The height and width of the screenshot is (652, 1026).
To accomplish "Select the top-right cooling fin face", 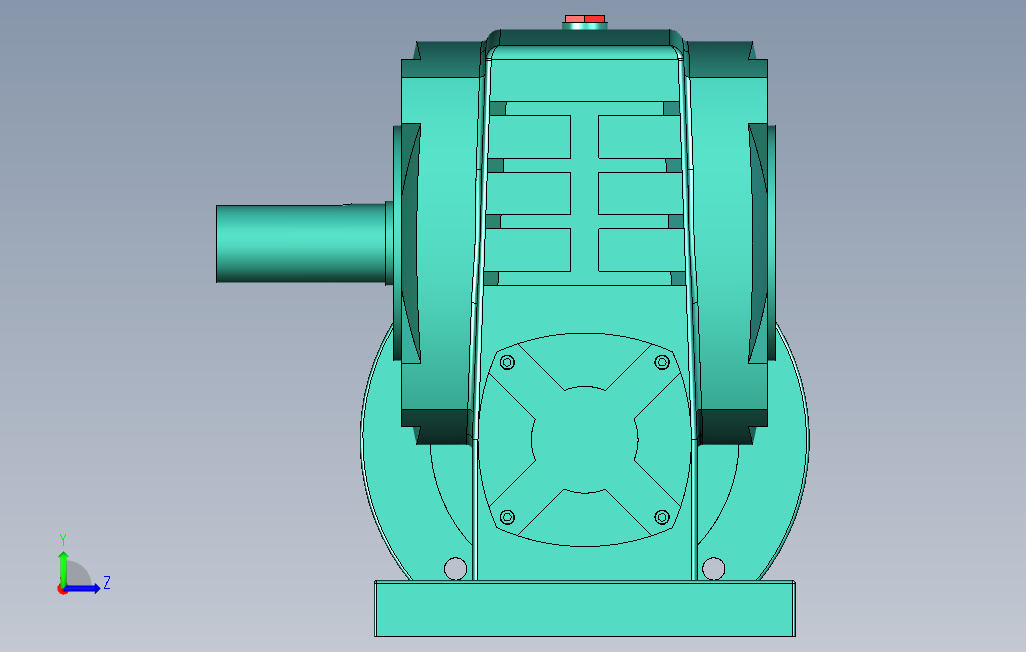I will (639, 137).
